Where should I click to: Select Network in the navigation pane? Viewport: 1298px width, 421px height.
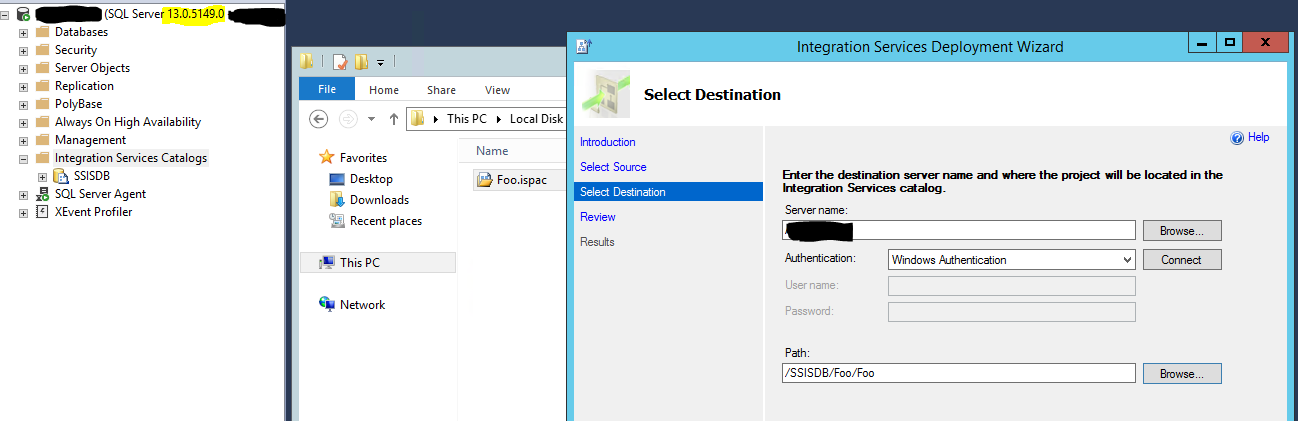(362, 305)
